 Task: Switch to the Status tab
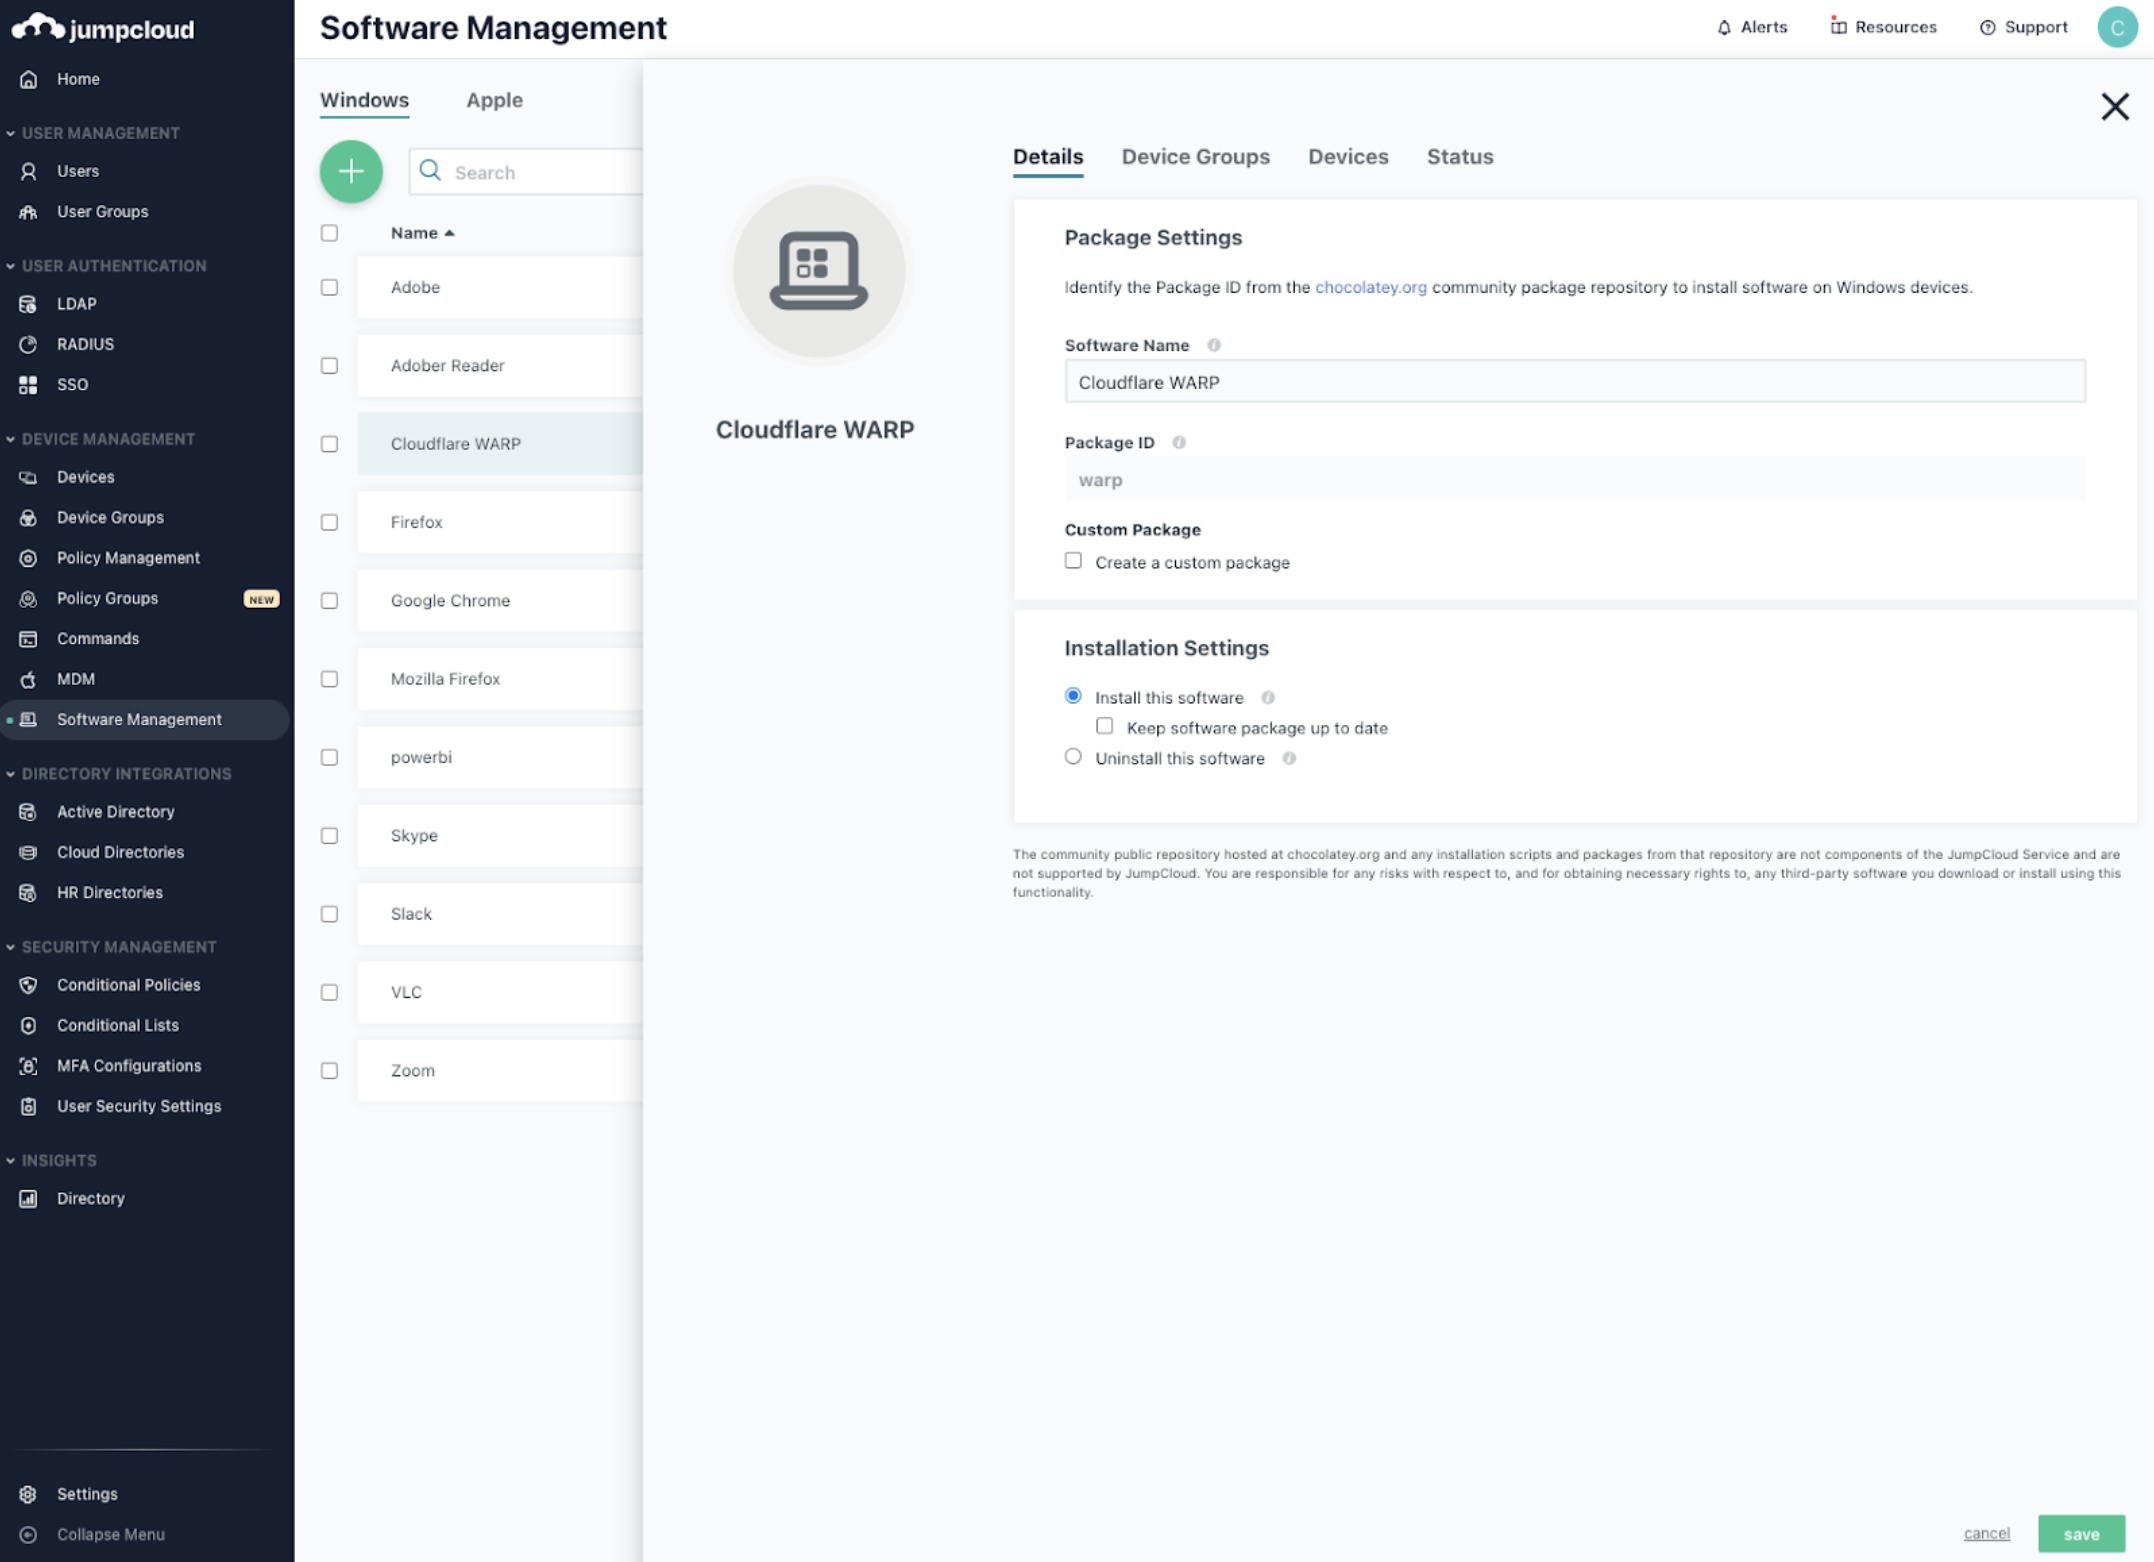tap(1457, 156)
